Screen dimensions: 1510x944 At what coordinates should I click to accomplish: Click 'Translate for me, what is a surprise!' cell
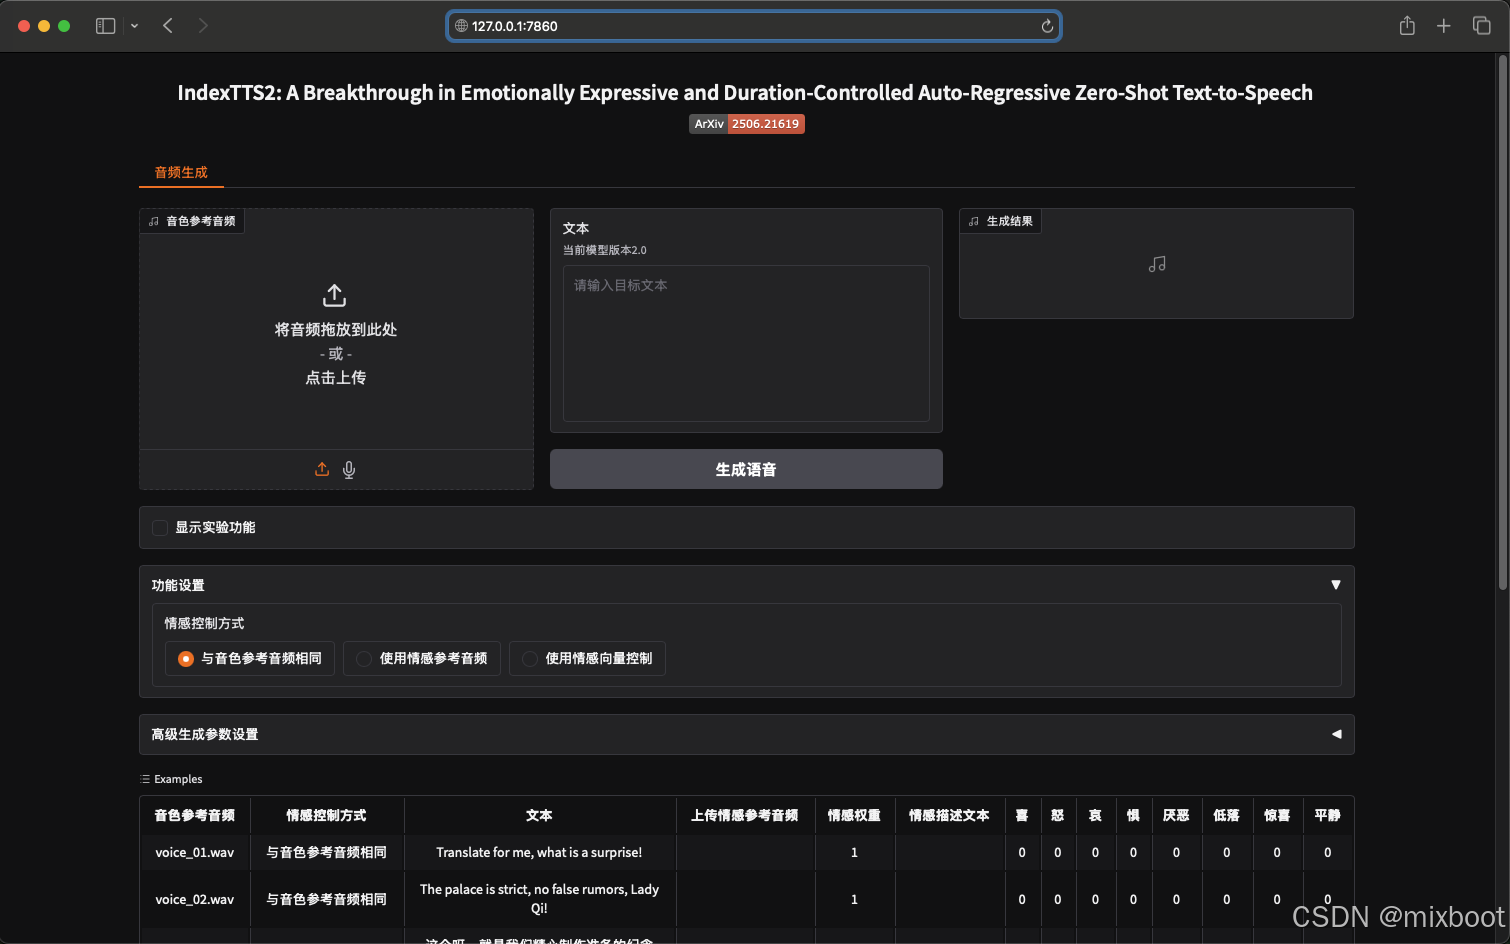point(539,852)
